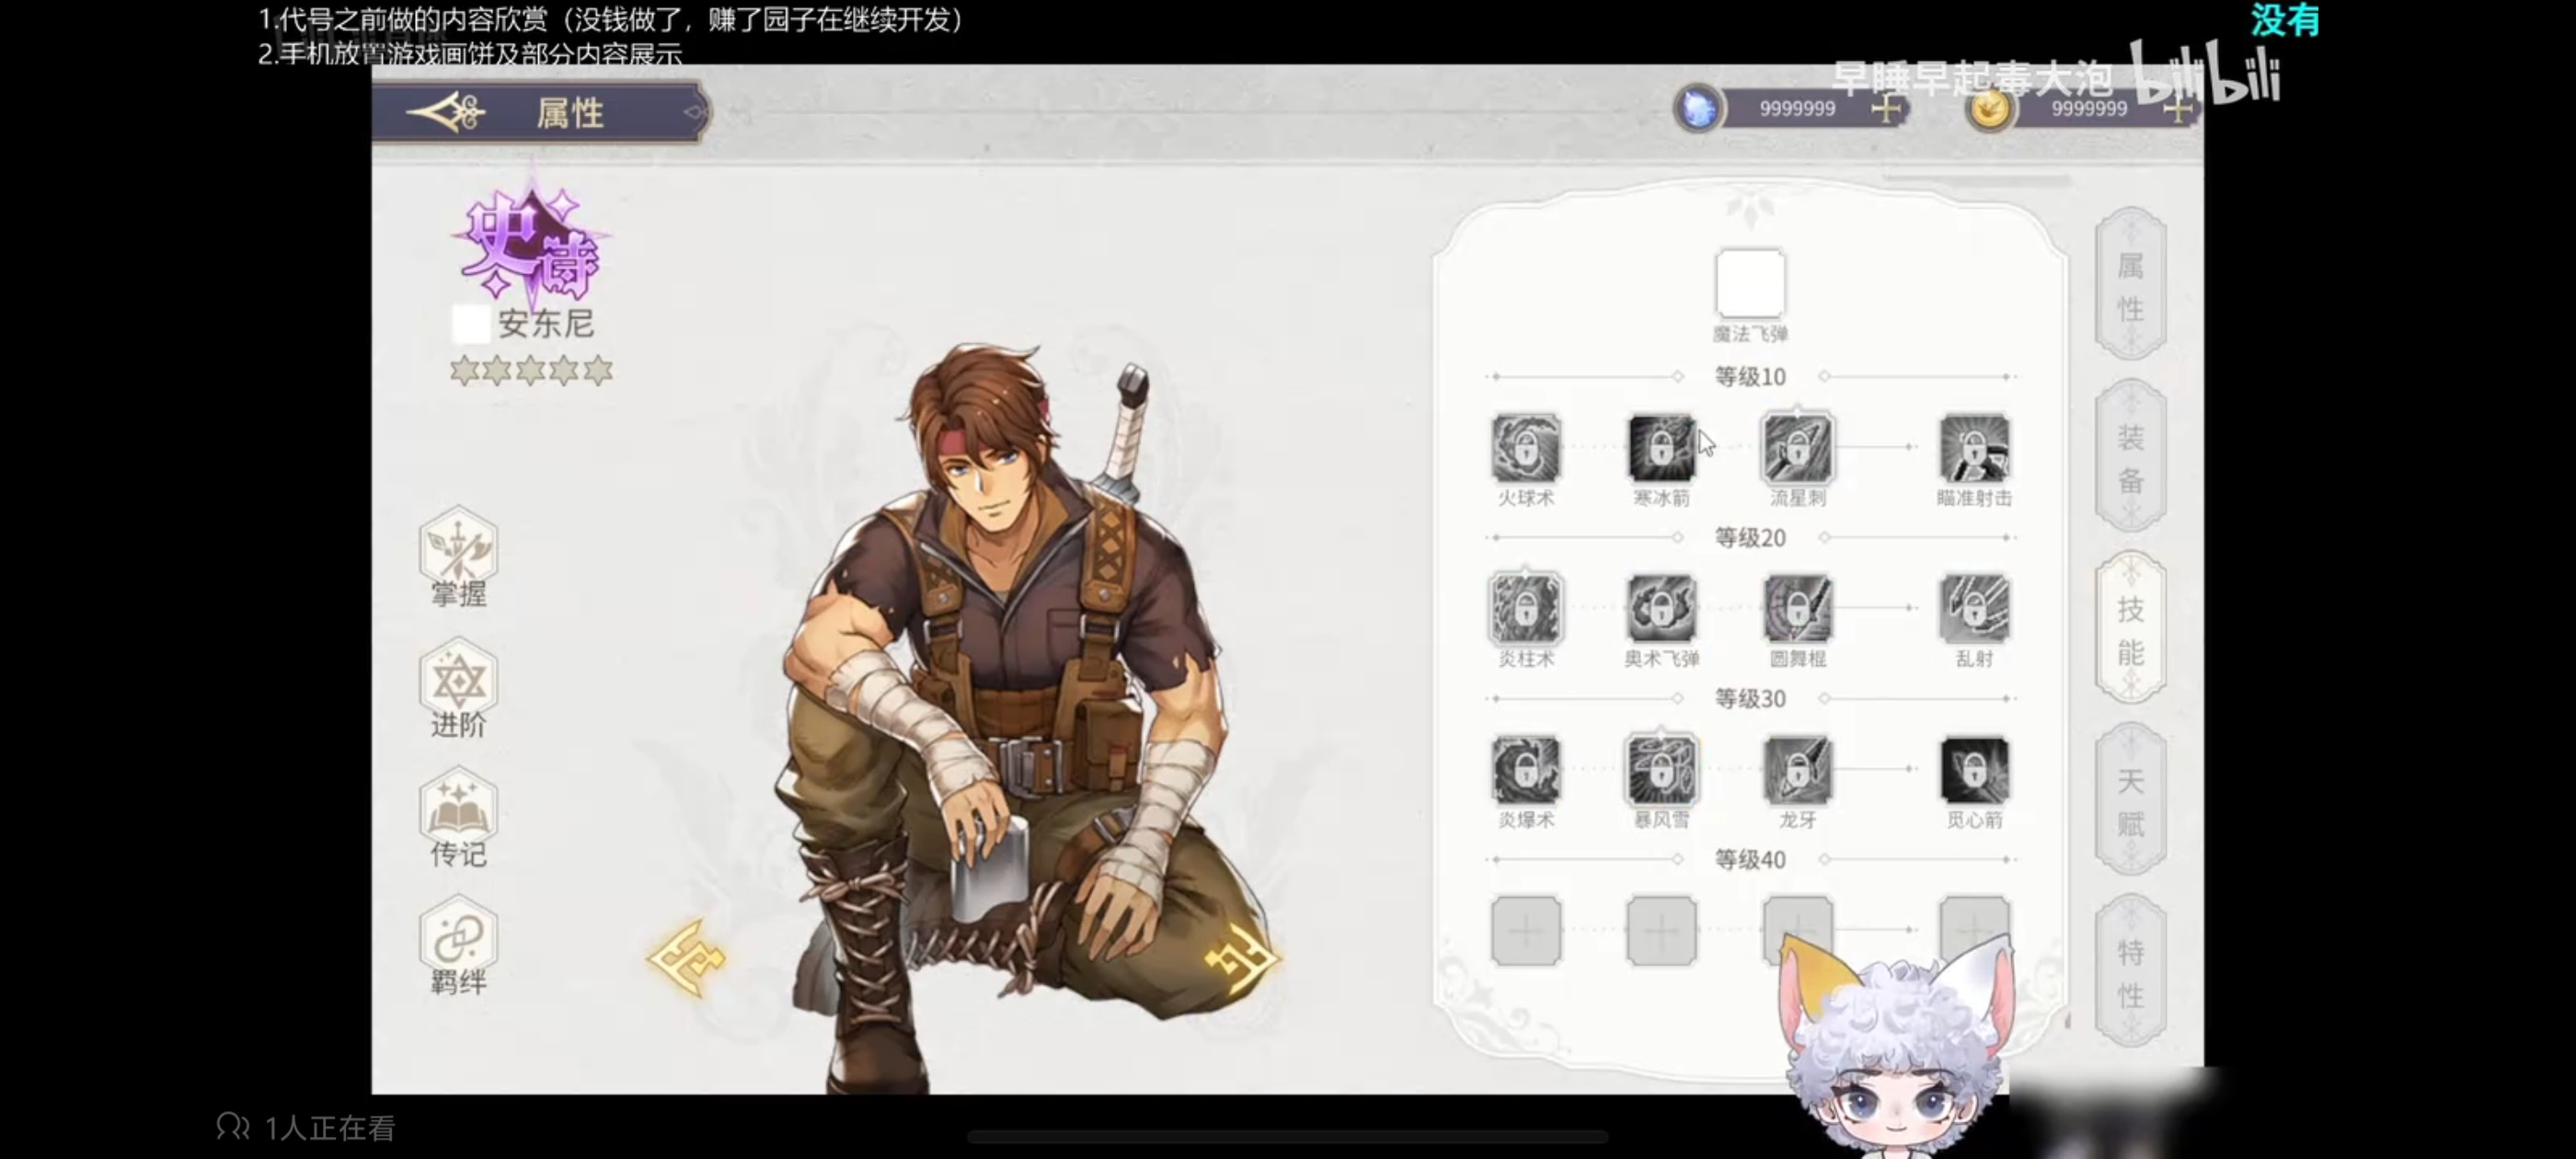Click the caption line starting with 2.手机放置游戏画饼
This screenshot has width=2576, height=1159.
470,53
